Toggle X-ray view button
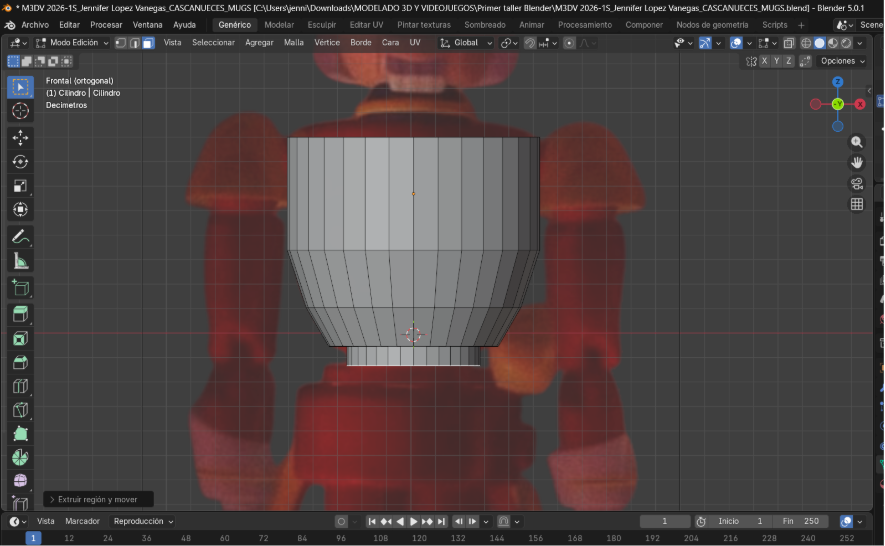Viewport: 885px width, 546px height. pyautogui.click(x=789, y=43)
